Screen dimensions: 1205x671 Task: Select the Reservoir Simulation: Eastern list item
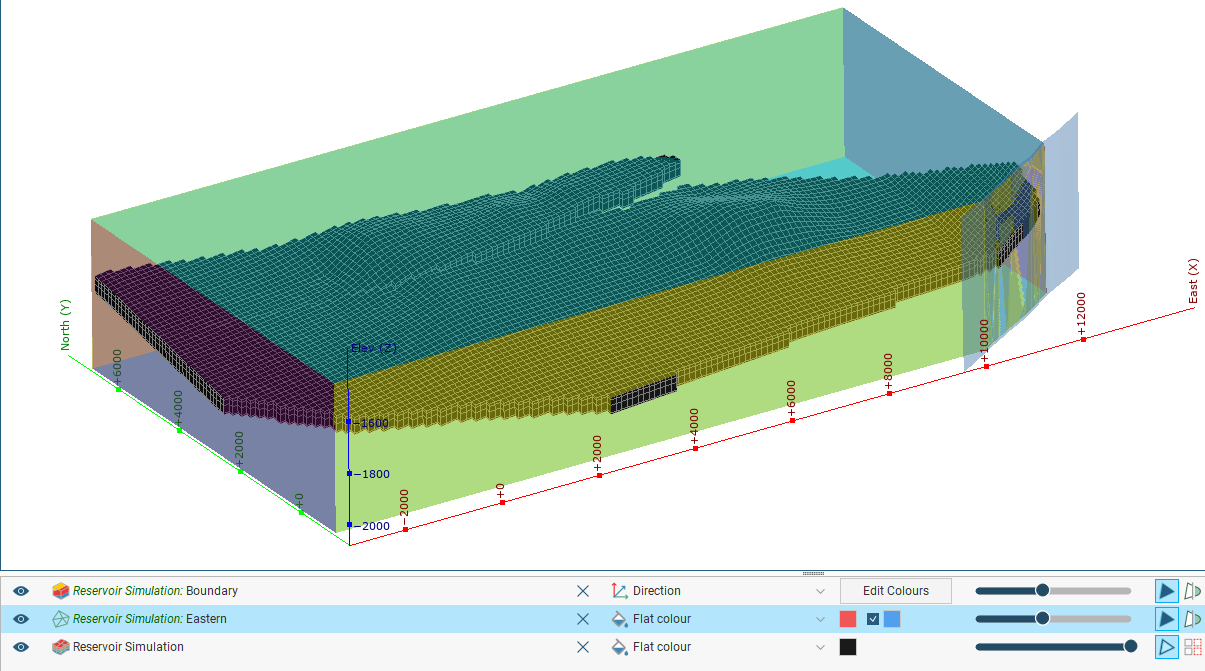tap(150, 619)
